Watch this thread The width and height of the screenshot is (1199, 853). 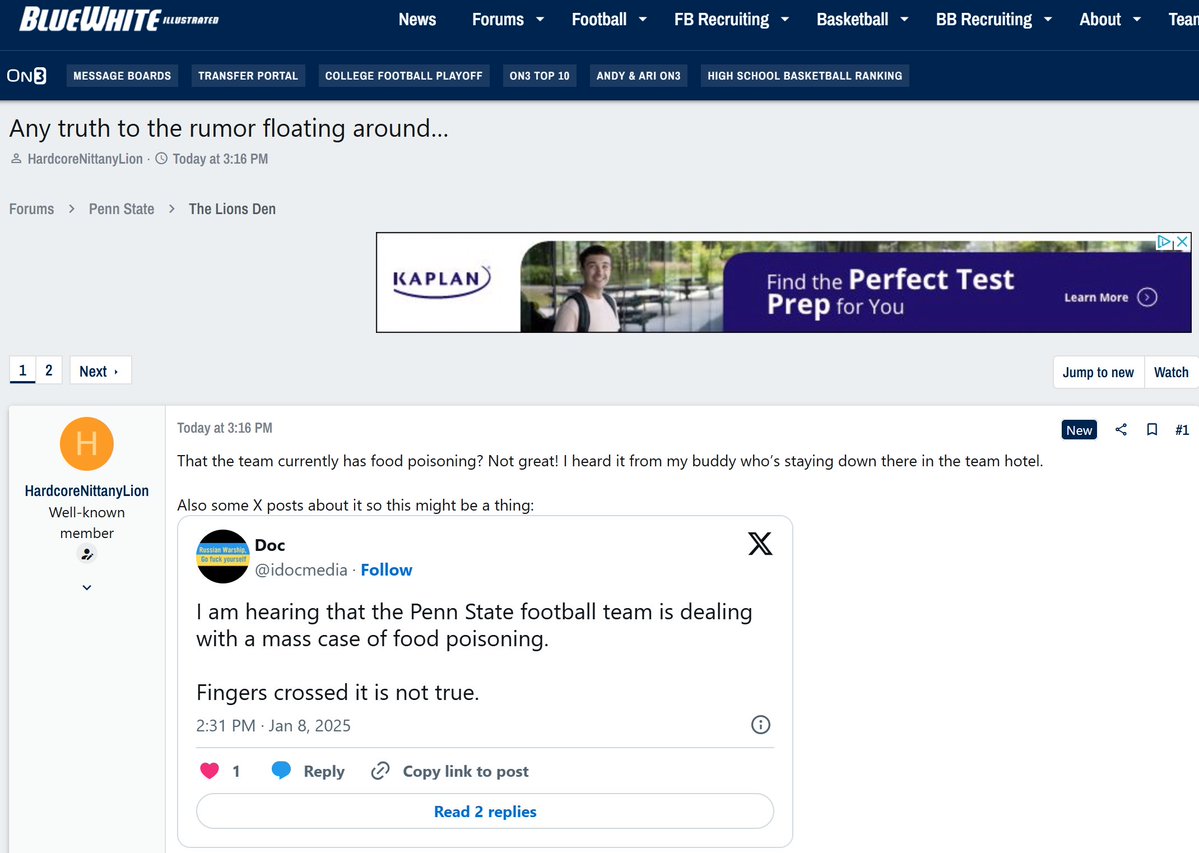coord(1171,372)
